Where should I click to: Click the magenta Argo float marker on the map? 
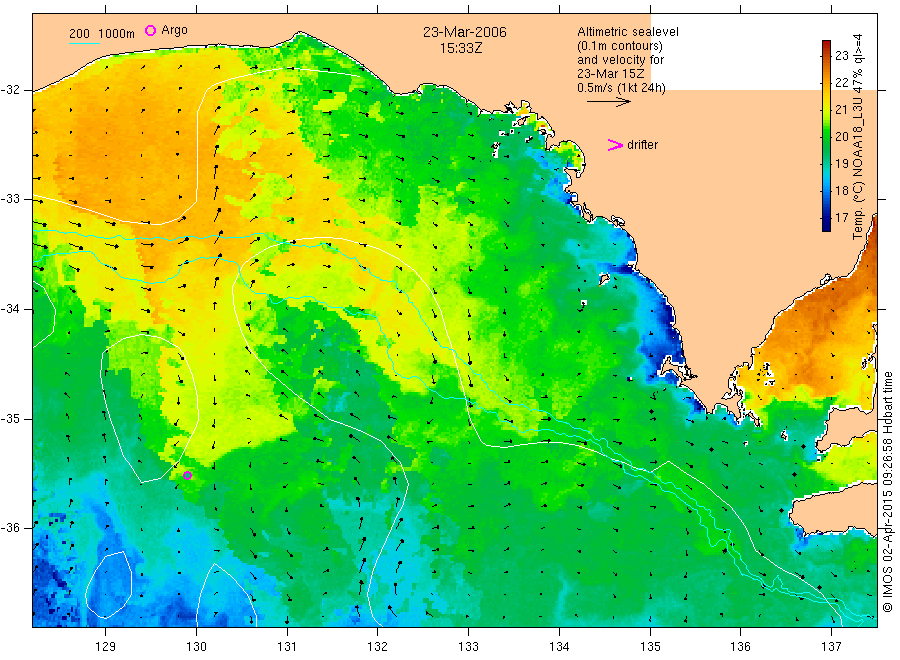(187, 475)
